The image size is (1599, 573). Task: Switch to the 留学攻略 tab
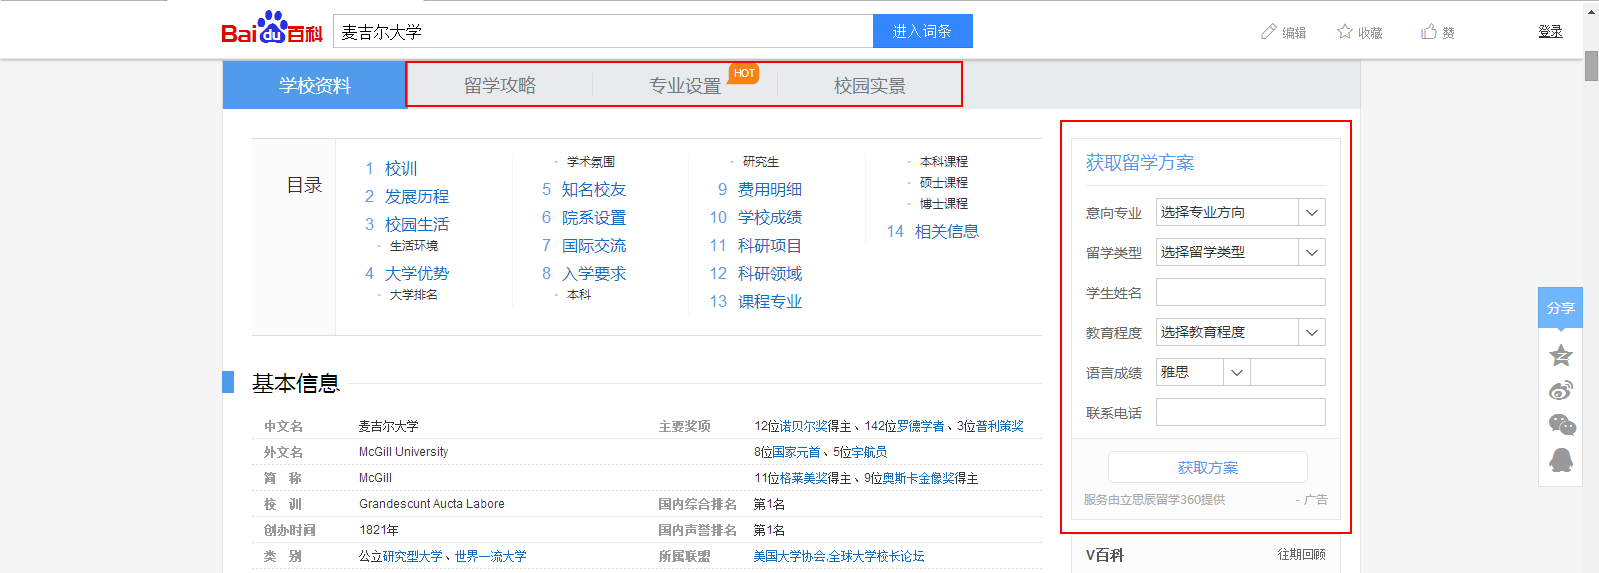click(x=500, y=85)
